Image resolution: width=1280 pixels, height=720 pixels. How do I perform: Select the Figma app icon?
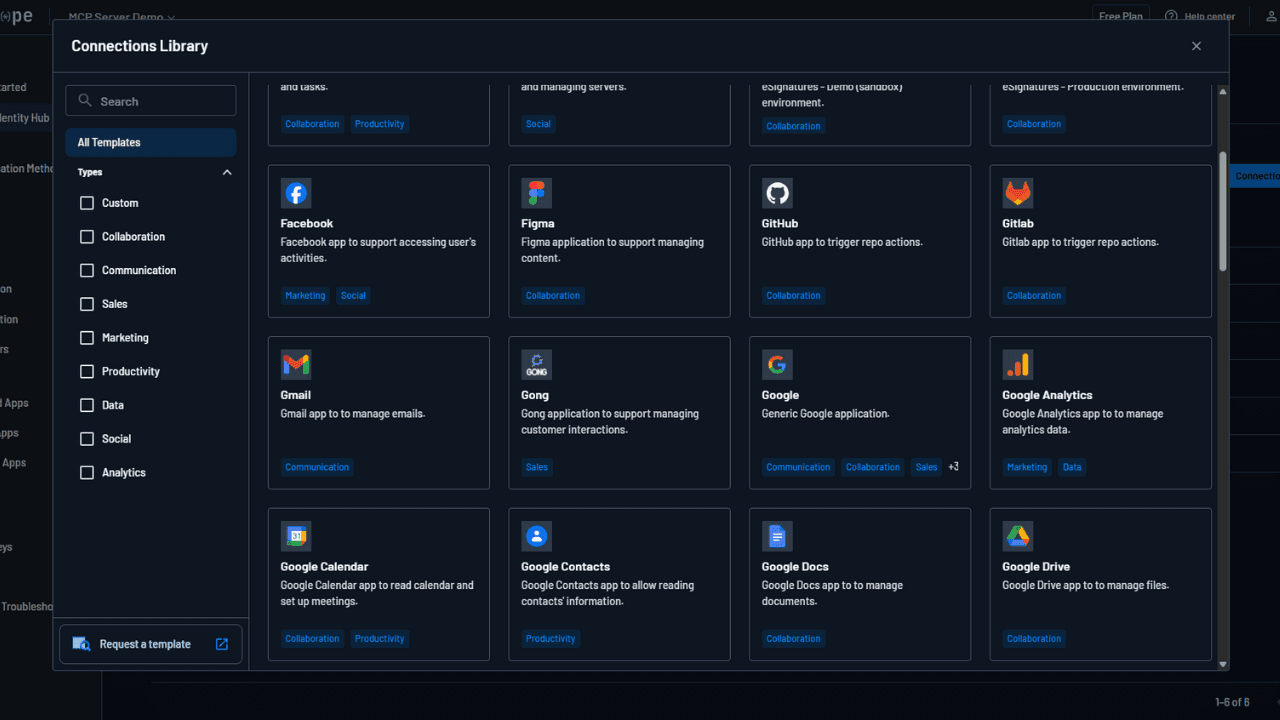(536, 193)
